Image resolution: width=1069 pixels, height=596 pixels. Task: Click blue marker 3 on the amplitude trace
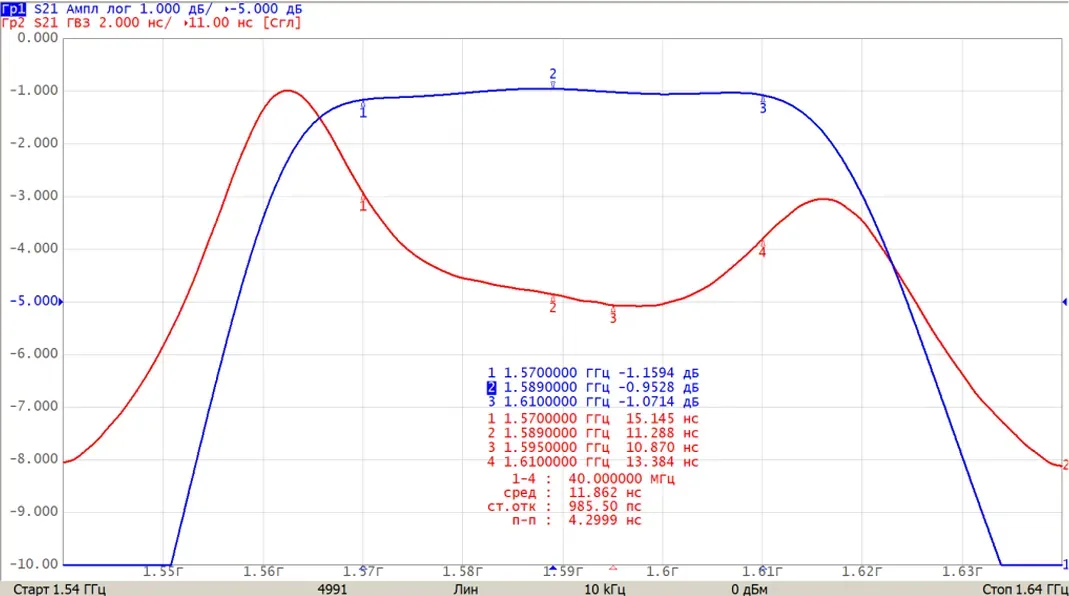[x=763, y=105]
